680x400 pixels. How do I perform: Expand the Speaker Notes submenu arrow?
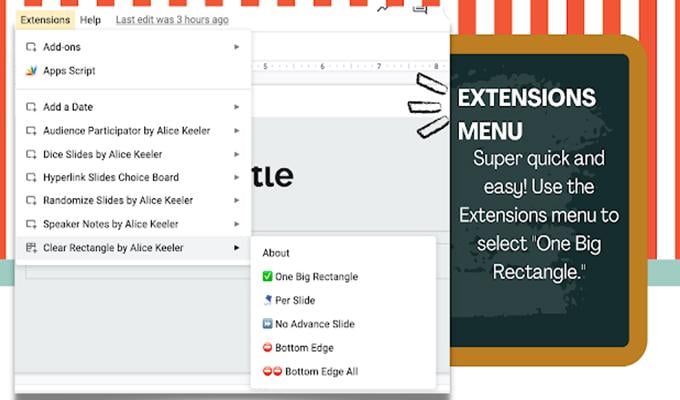coord(237,224)
